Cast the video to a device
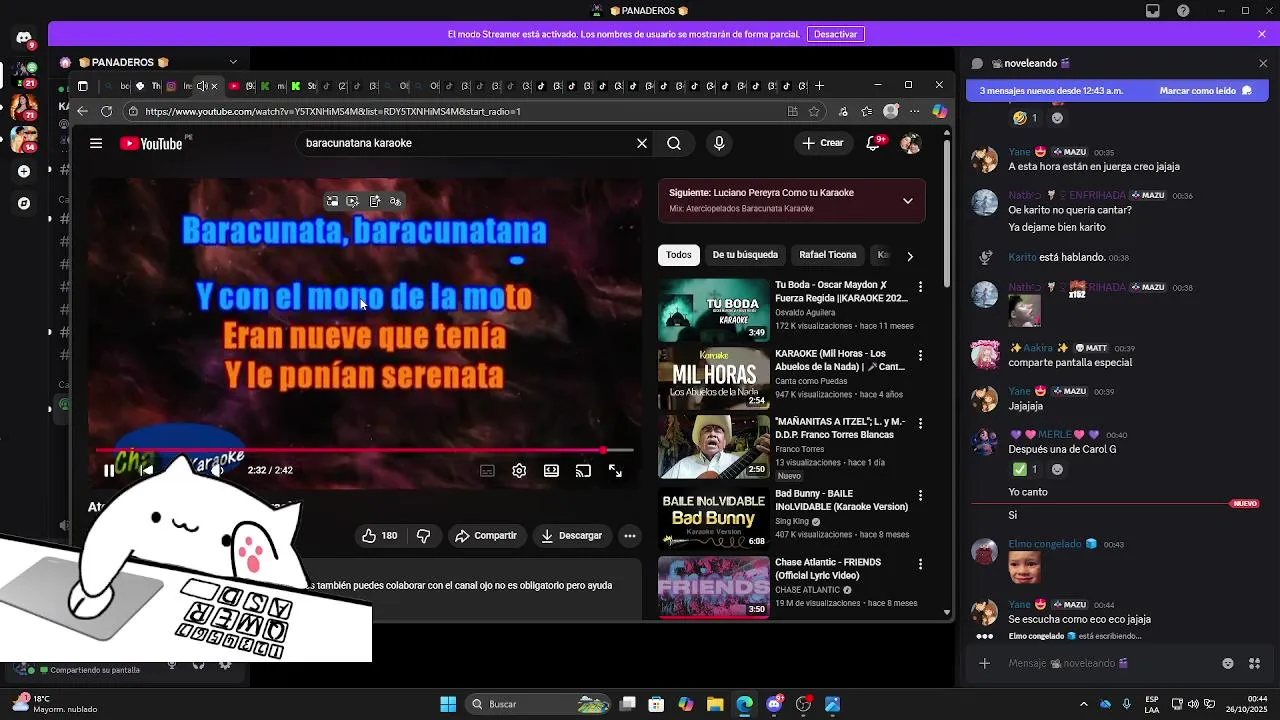1280x720 pixels. (x=583, y=470)
